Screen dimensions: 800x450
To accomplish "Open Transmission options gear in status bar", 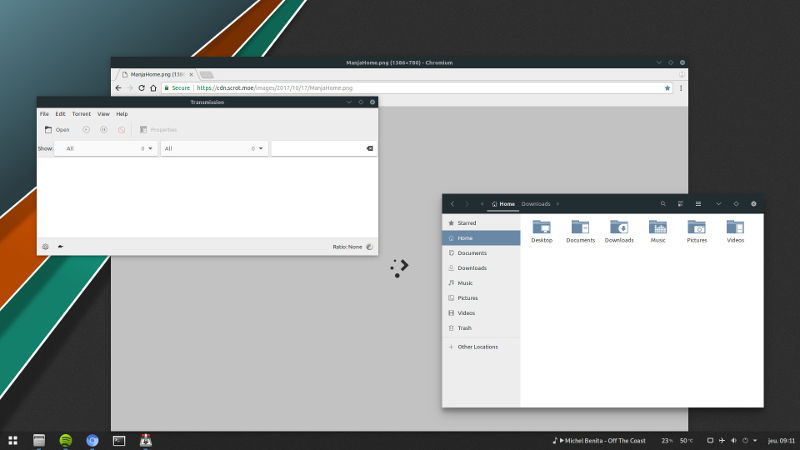I will click(x=45, y=246).
